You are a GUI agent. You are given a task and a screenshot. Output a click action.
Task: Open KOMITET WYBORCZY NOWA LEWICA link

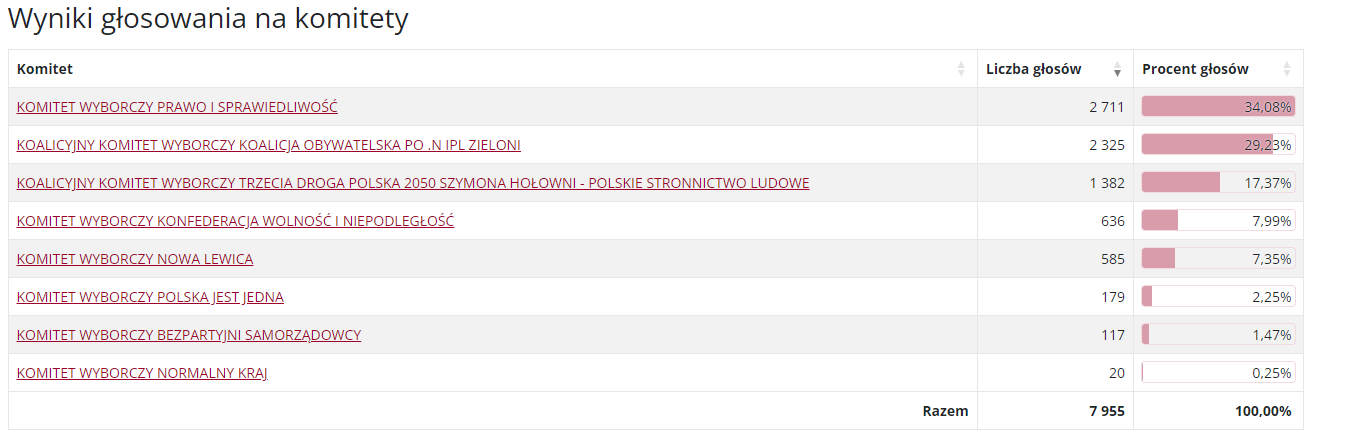tap(135, 259)
